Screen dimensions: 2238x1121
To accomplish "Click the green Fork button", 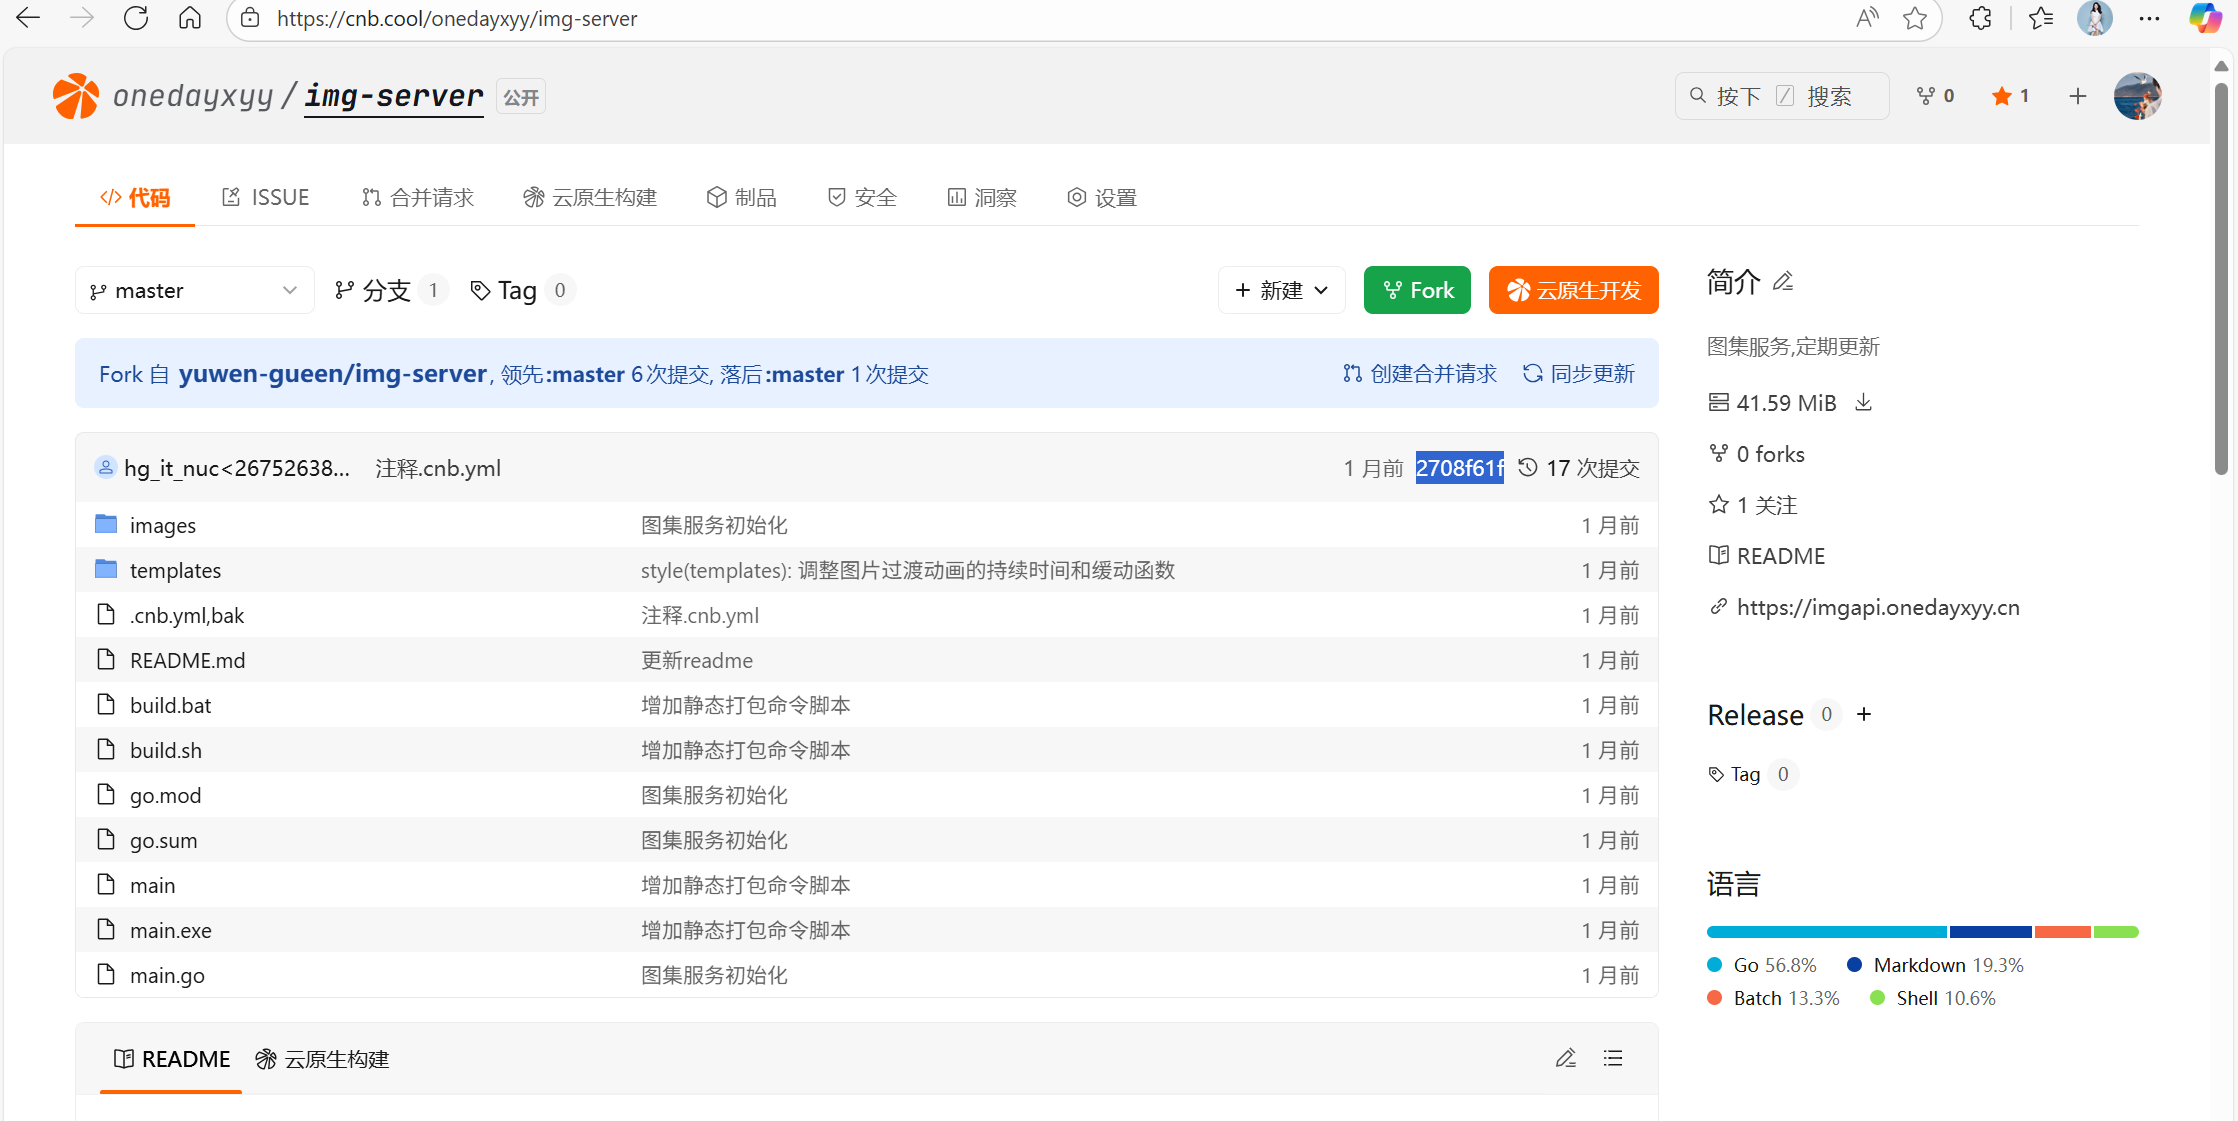I will [x=1416, y=290].
